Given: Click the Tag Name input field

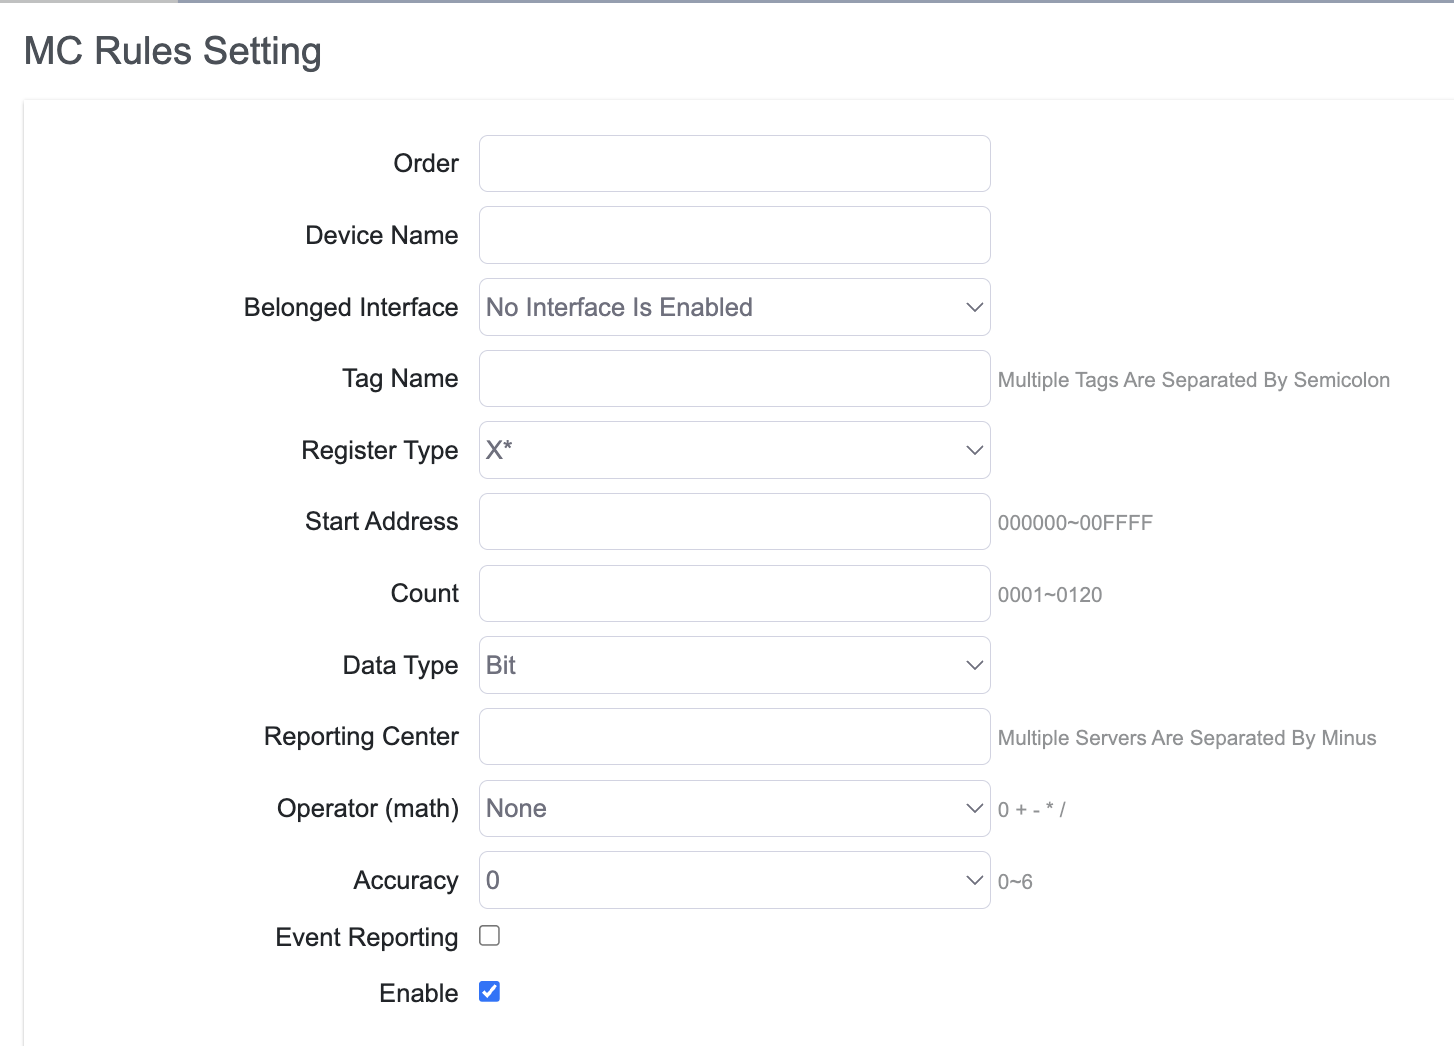Looking at the screenshot, I should click(x=734, y=378).
